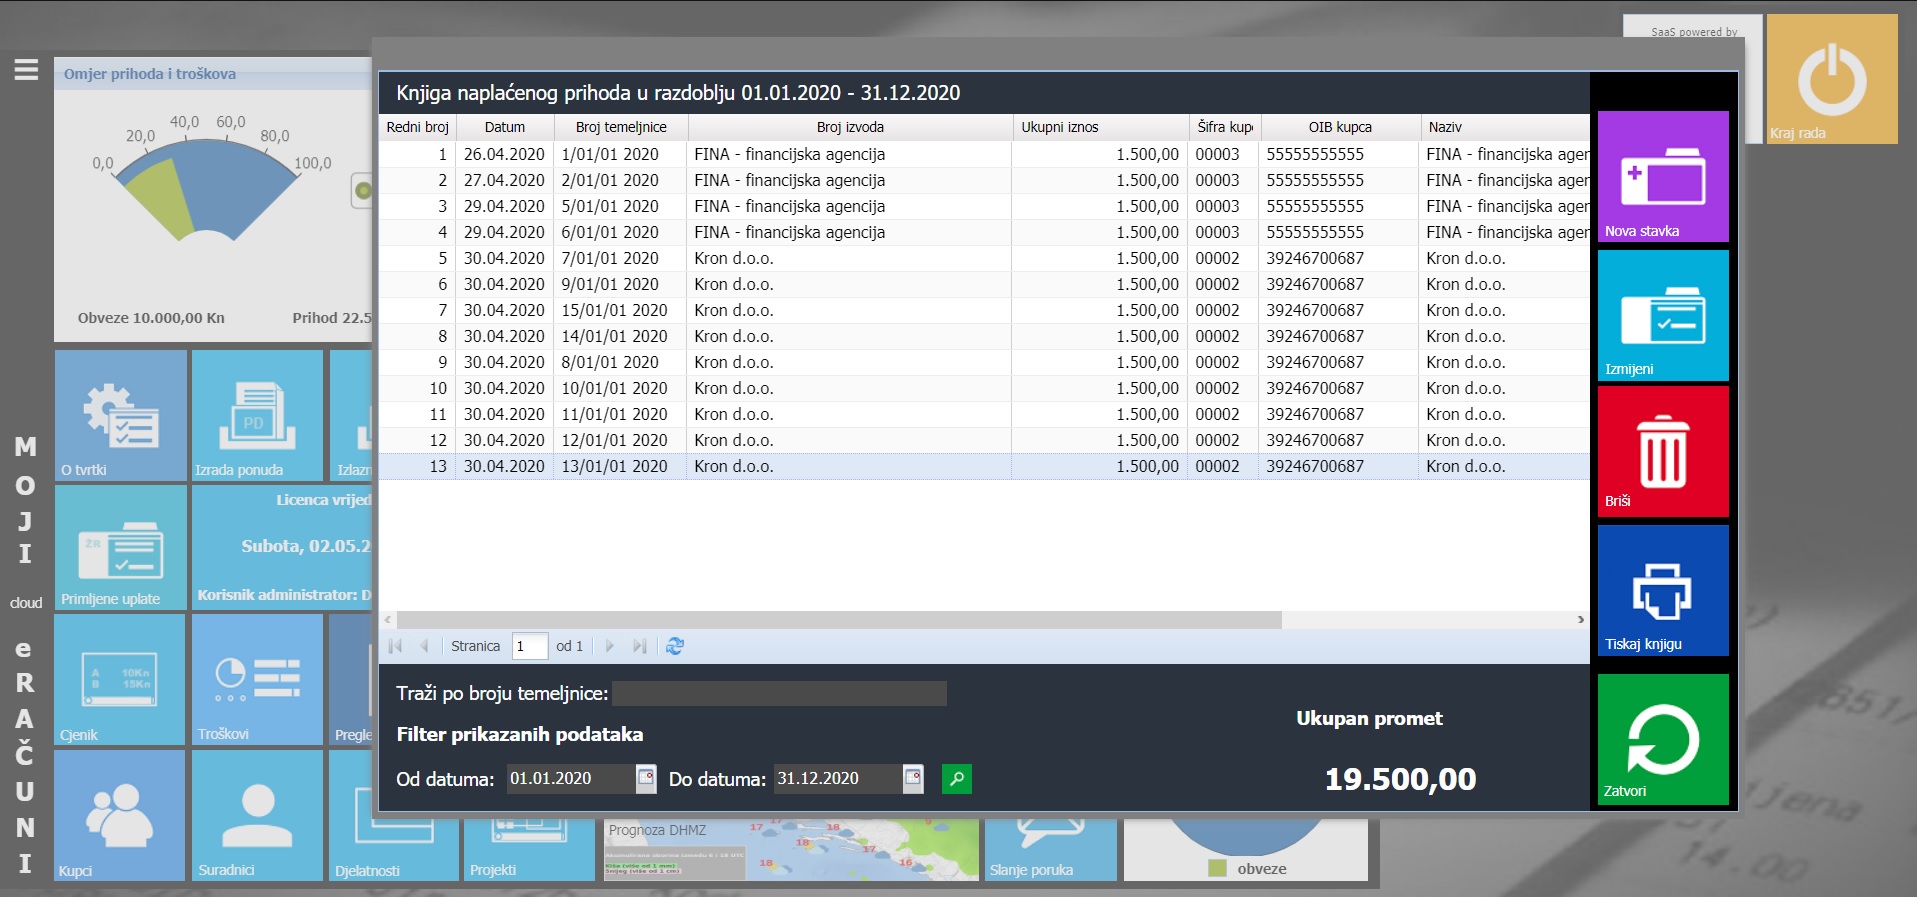Open the Kupci tile

[x=120, y=815]
